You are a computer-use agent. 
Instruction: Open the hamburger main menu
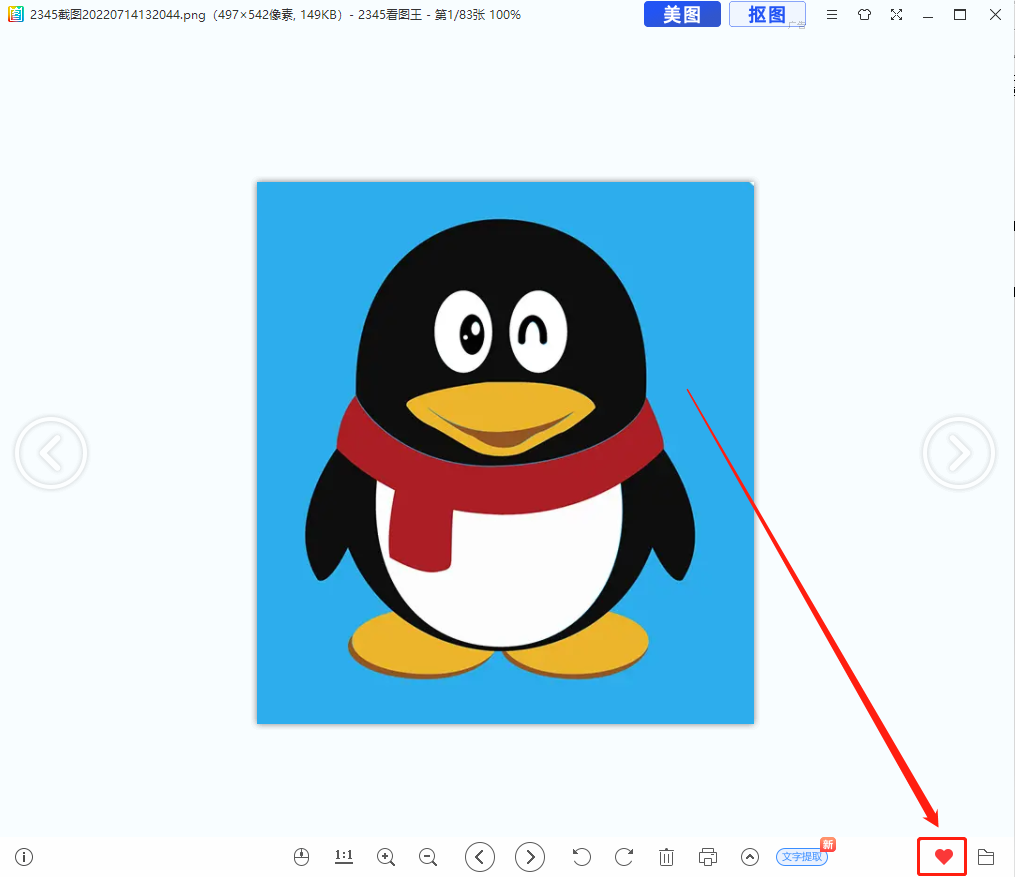[832, 15]
